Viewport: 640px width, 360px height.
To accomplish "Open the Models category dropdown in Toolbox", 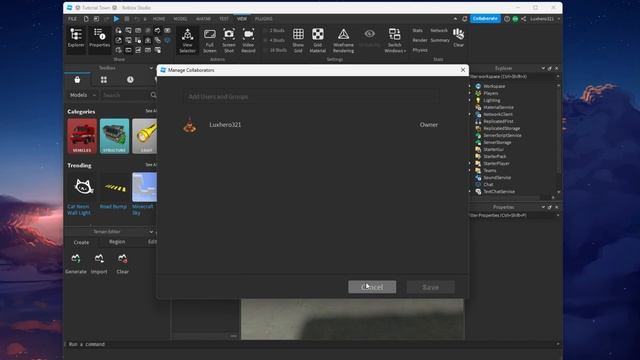I will coord(82,95).
